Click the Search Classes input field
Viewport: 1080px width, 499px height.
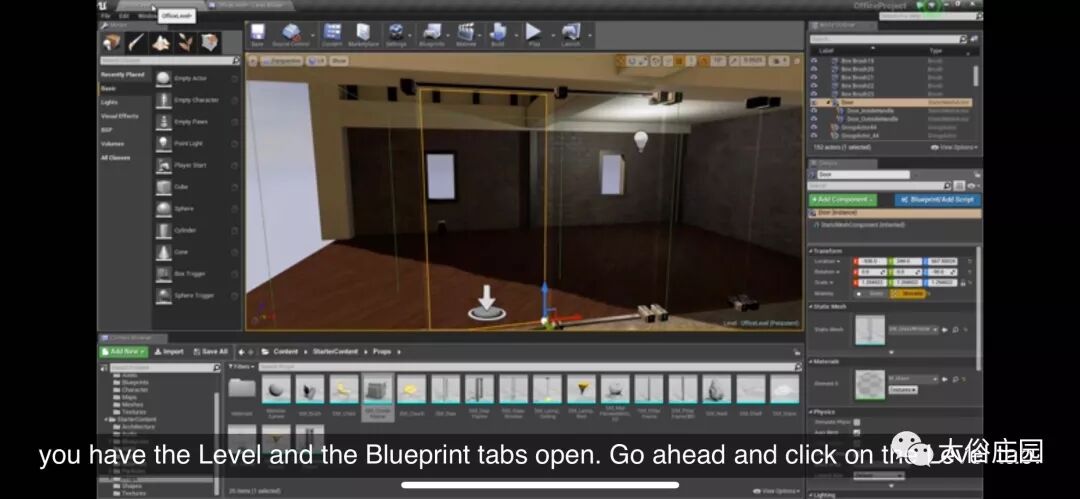point(169,61)
